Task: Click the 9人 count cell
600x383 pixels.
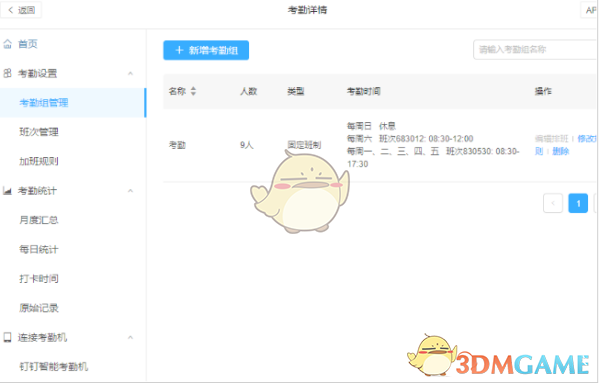Action: point(247,145)
